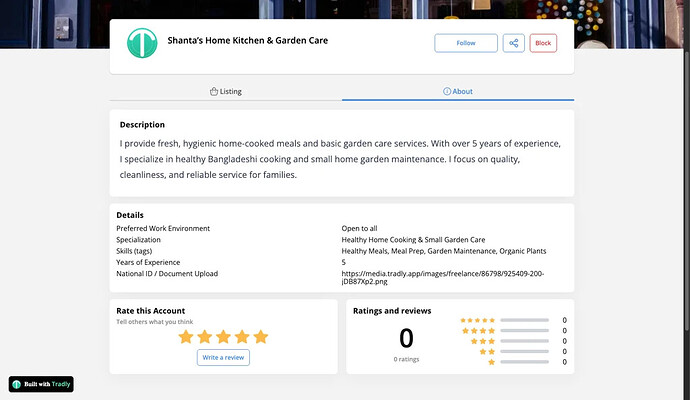The image size is (690, 400).
Task: Click the share icon button
Action: pyautogui.click(x=514, y=43)
